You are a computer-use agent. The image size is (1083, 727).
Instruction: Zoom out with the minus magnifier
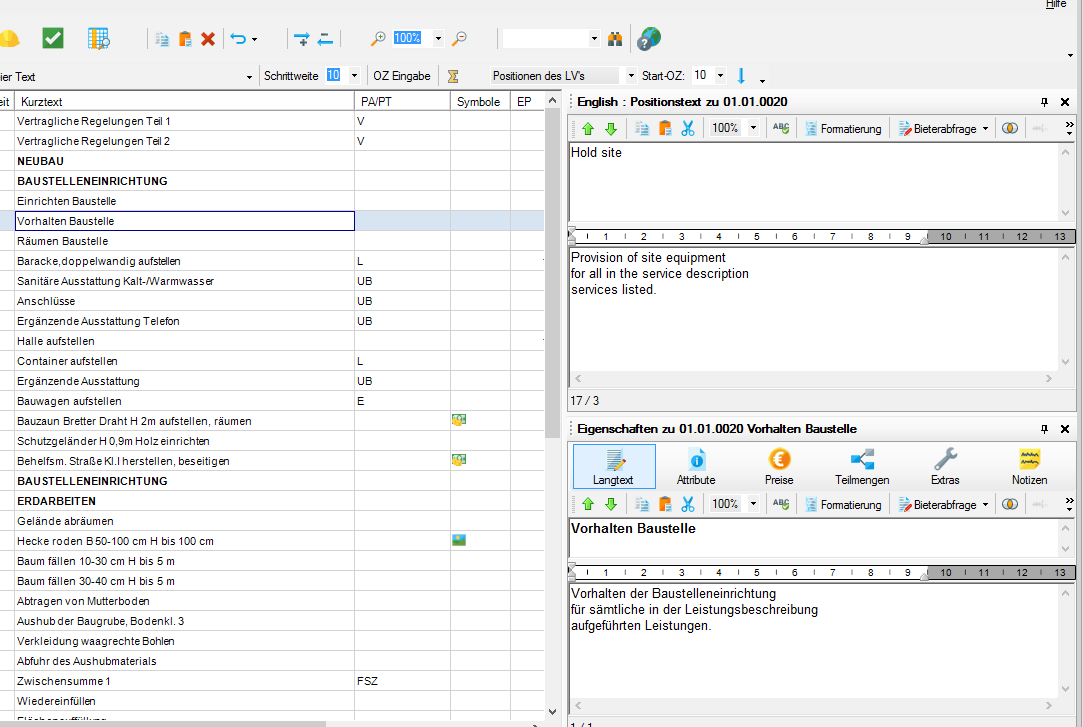(x=459, y=39)
